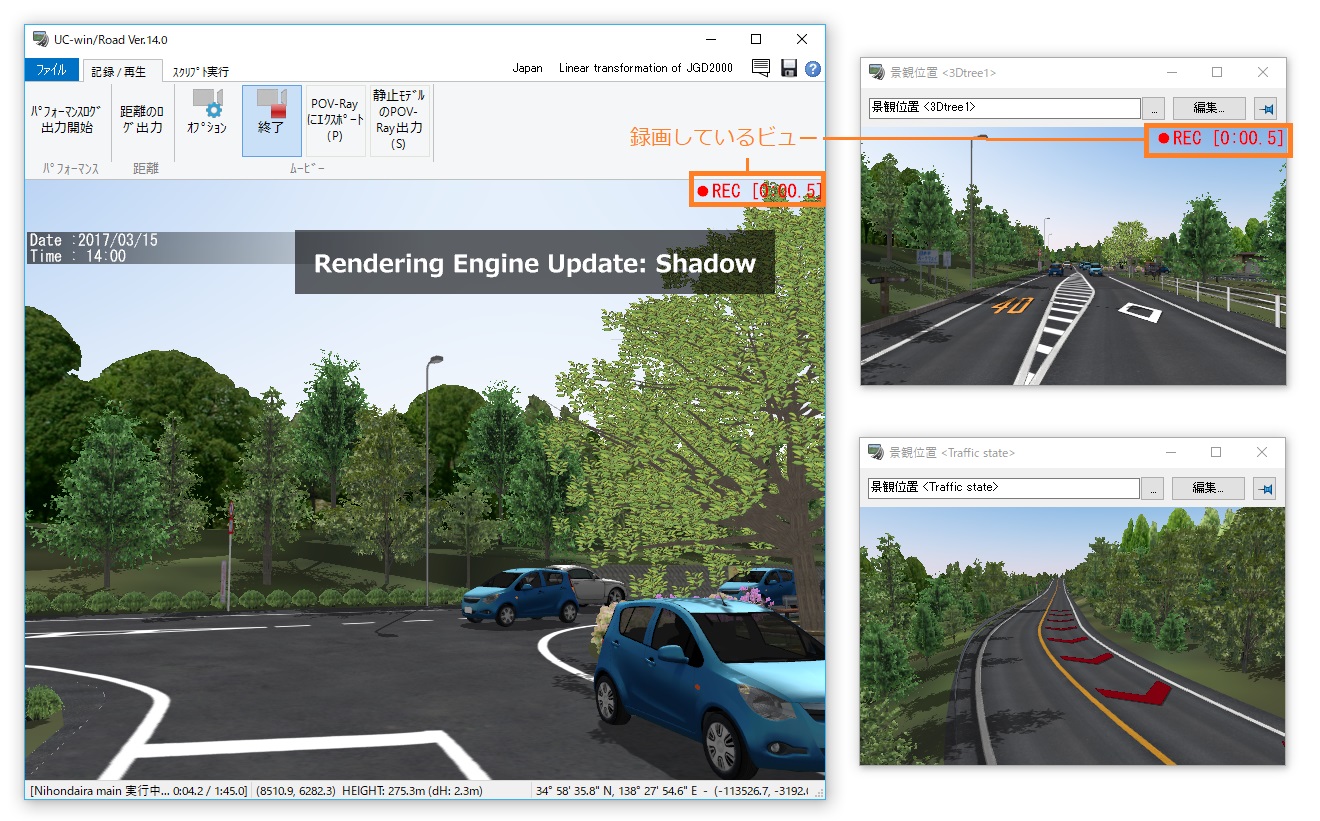1320x821 pixels.
Task: Click the Traffic state road view
Action: [1072, 635]
